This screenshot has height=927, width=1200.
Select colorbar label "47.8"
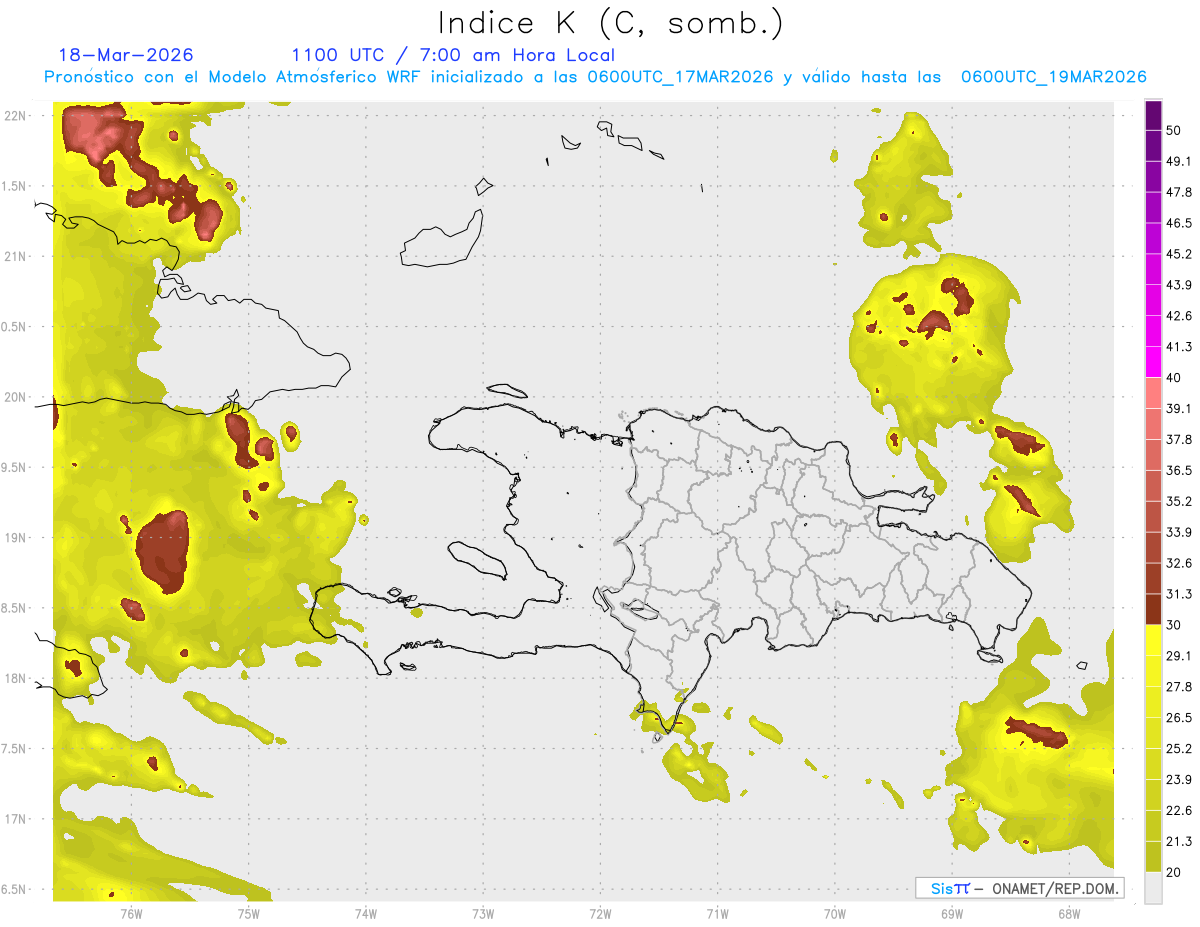[1180, 192]
